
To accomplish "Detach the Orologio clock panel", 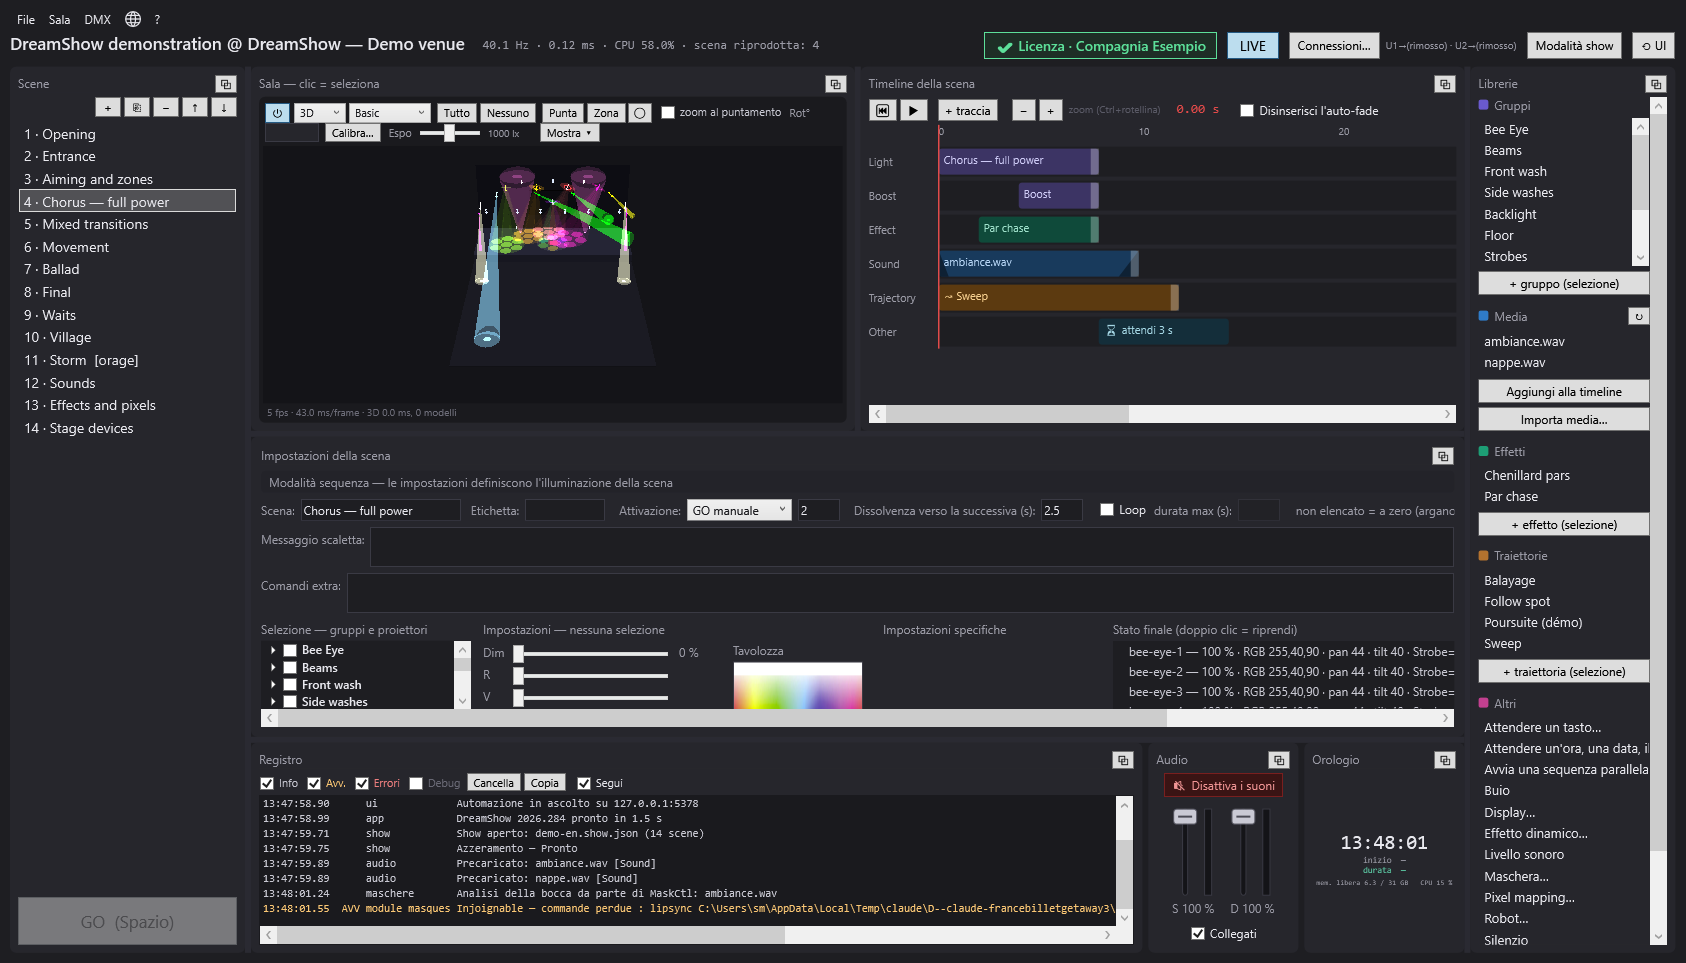I will (x=1444, y=760).
